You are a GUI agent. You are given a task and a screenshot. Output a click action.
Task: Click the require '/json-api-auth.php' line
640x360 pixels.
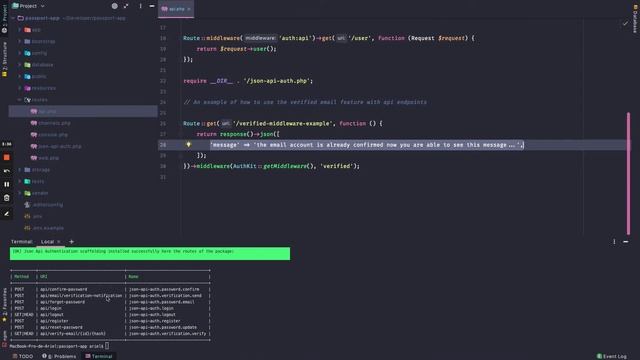pyautogui.click(x=248, y=81)
